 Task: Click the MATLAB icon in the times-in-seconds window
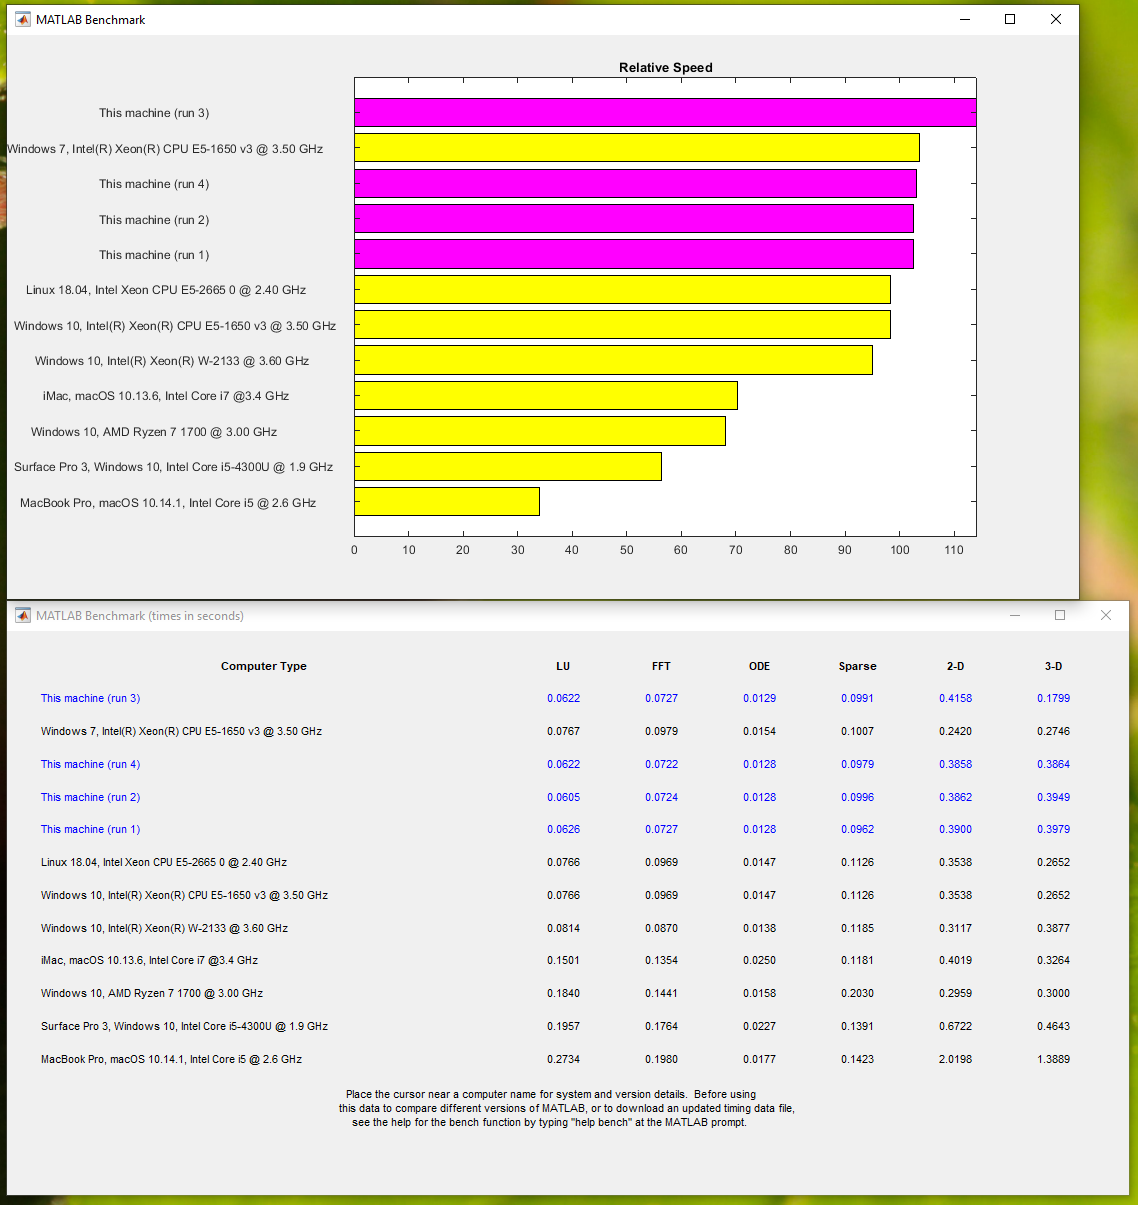[x=23, y=615]
